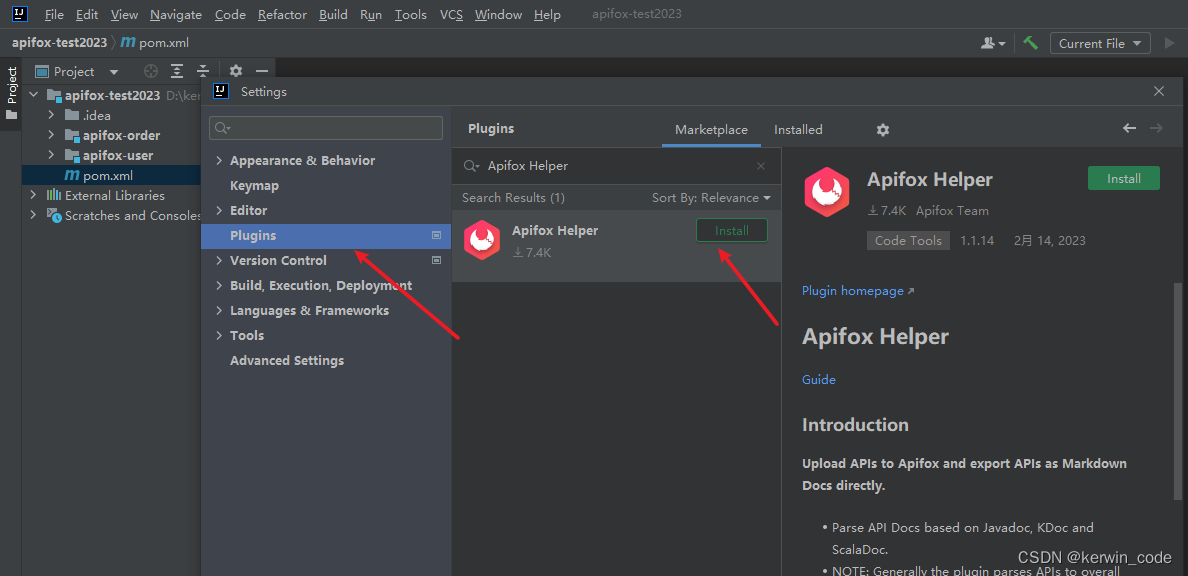The width and height of the screenshot is (1188, 576).
Task: Open the plugins manage gear icon
Action: pos(883,130)
